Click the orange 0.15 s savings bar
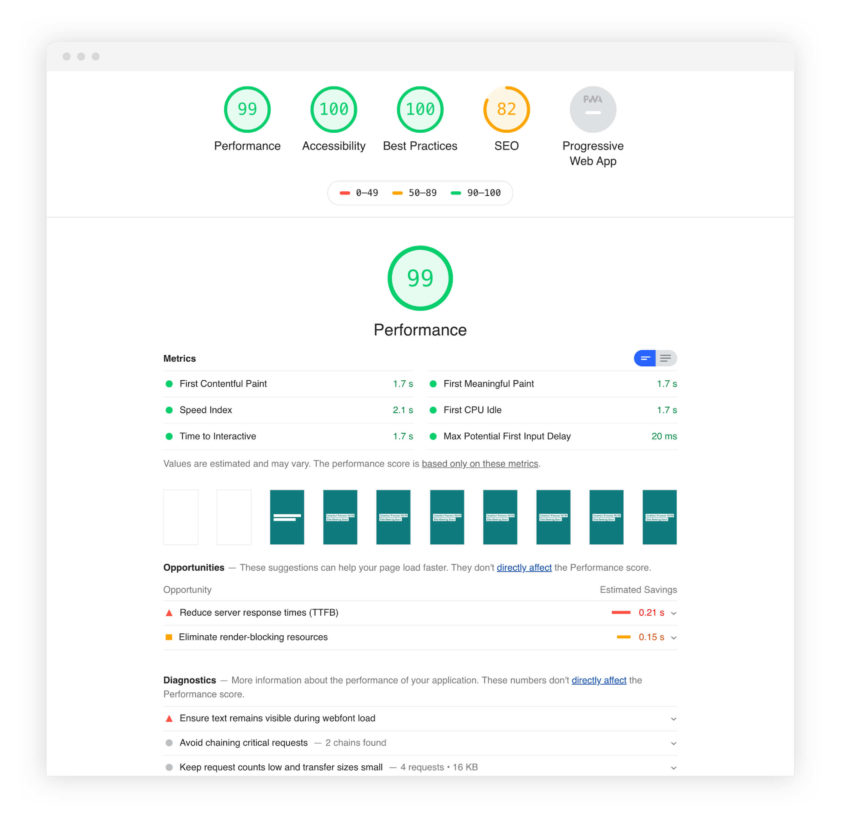 tap(623, 637)
